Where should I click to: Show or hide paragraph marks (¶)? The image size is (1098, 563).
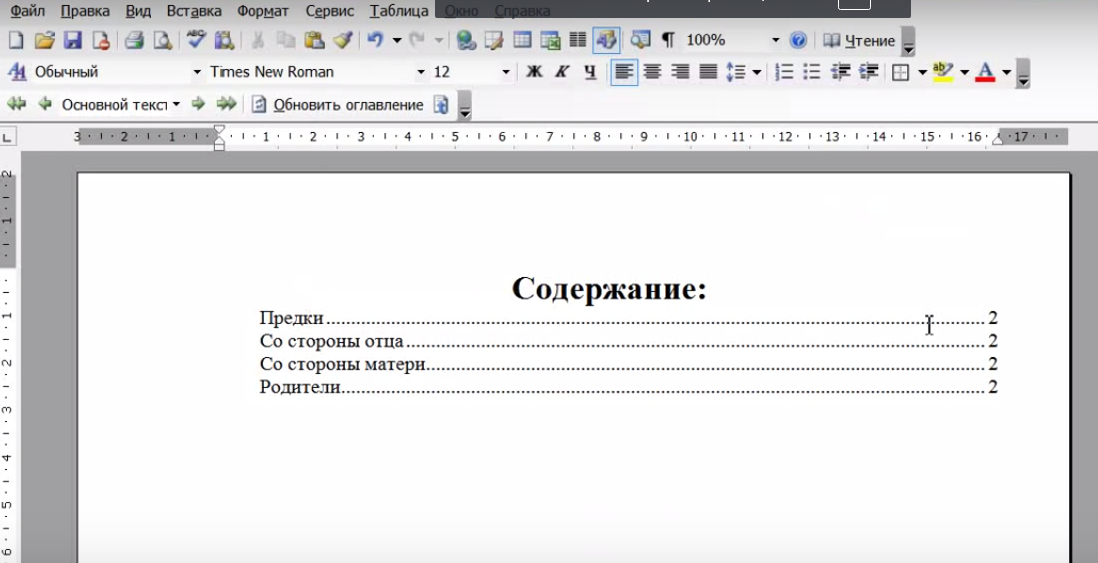pos(668,41)
